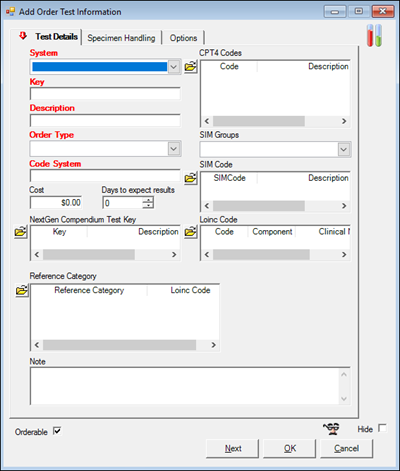Click the Loinc Code list scrollbar right arrow
400x471 pixels.
pos(344,255)
